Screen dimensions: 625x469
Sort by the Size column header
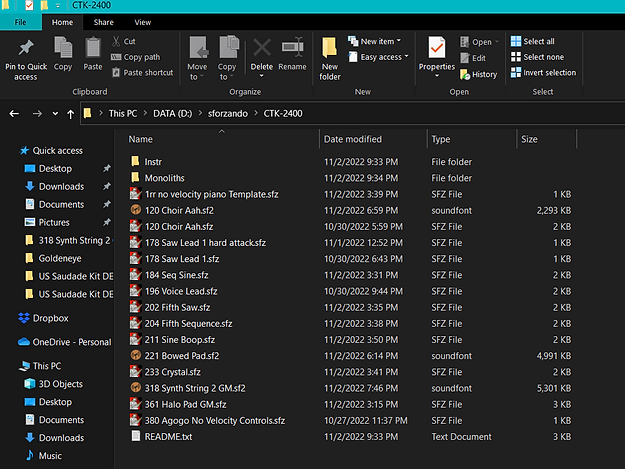click(529, 139)
